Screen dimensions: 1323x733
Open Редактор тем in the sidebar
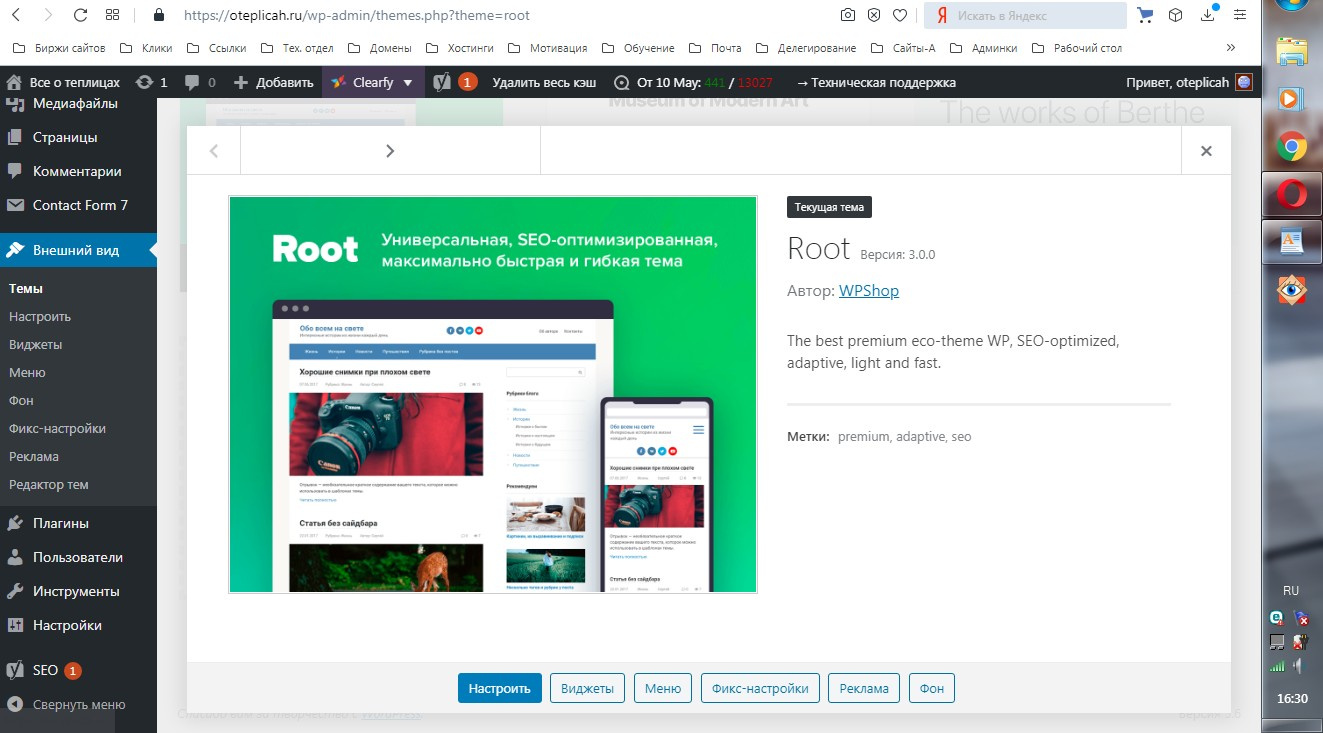point(49,484)
